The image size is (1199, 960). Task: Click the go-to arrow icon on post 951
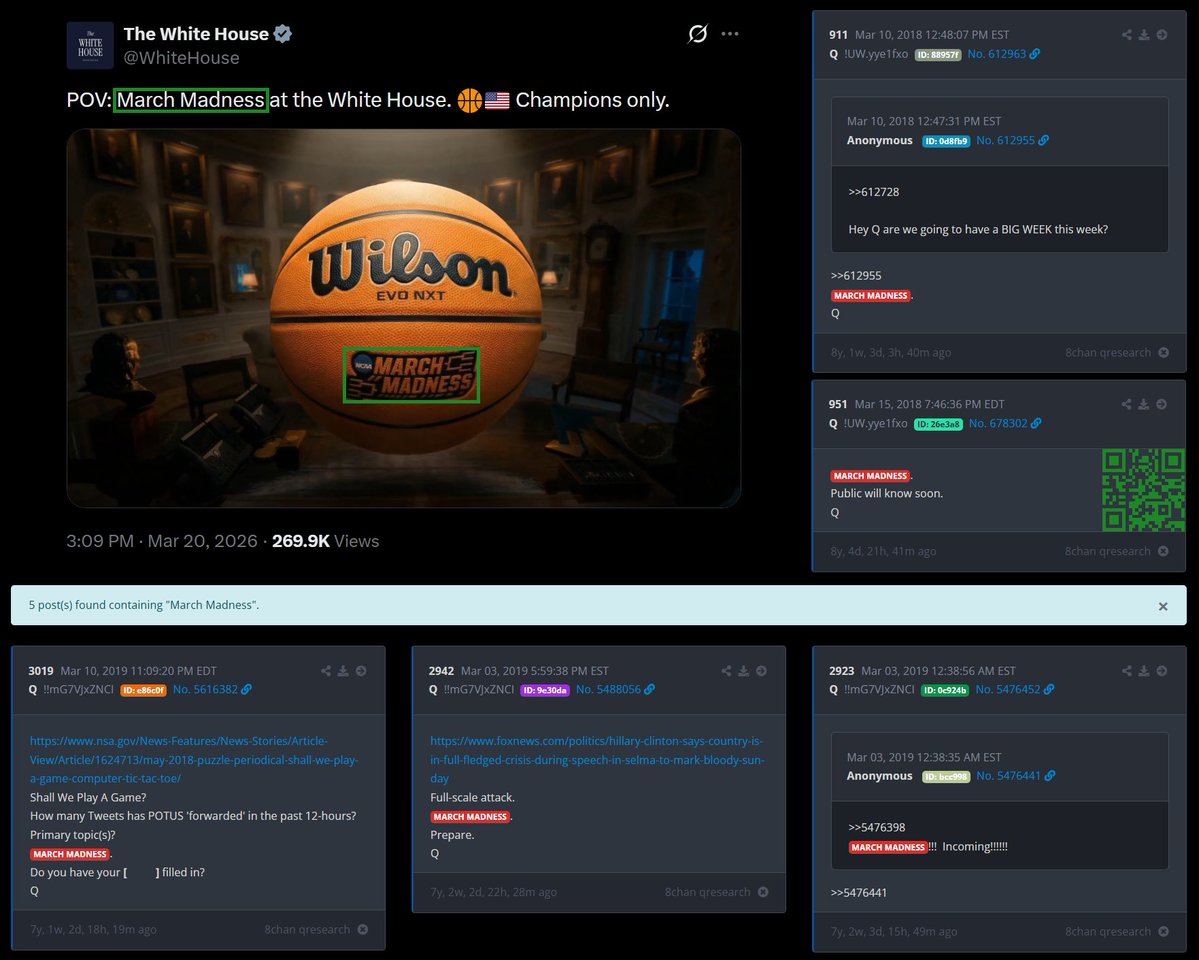coord(1162,404)
